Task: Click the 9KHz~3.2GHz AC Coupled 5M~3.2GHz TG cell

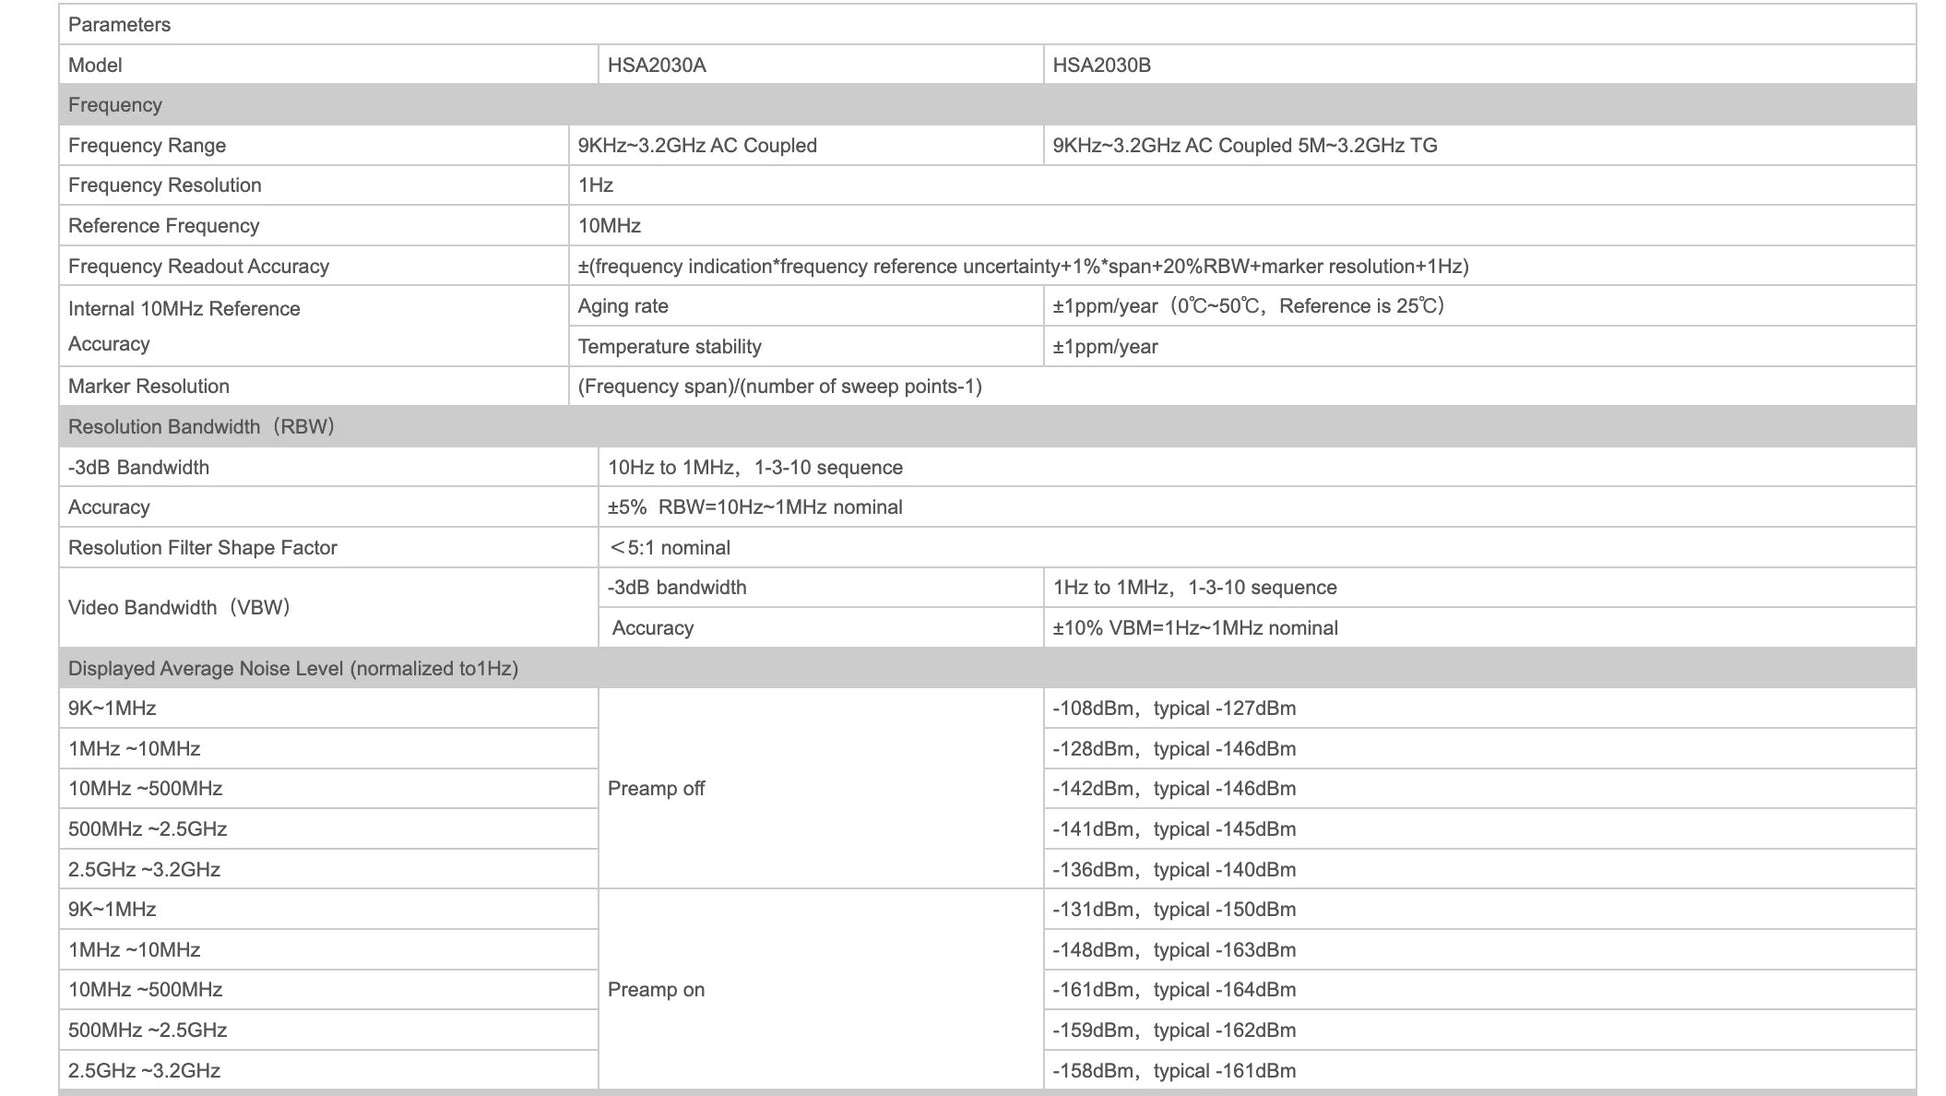Action: (x=1244, y=146)
